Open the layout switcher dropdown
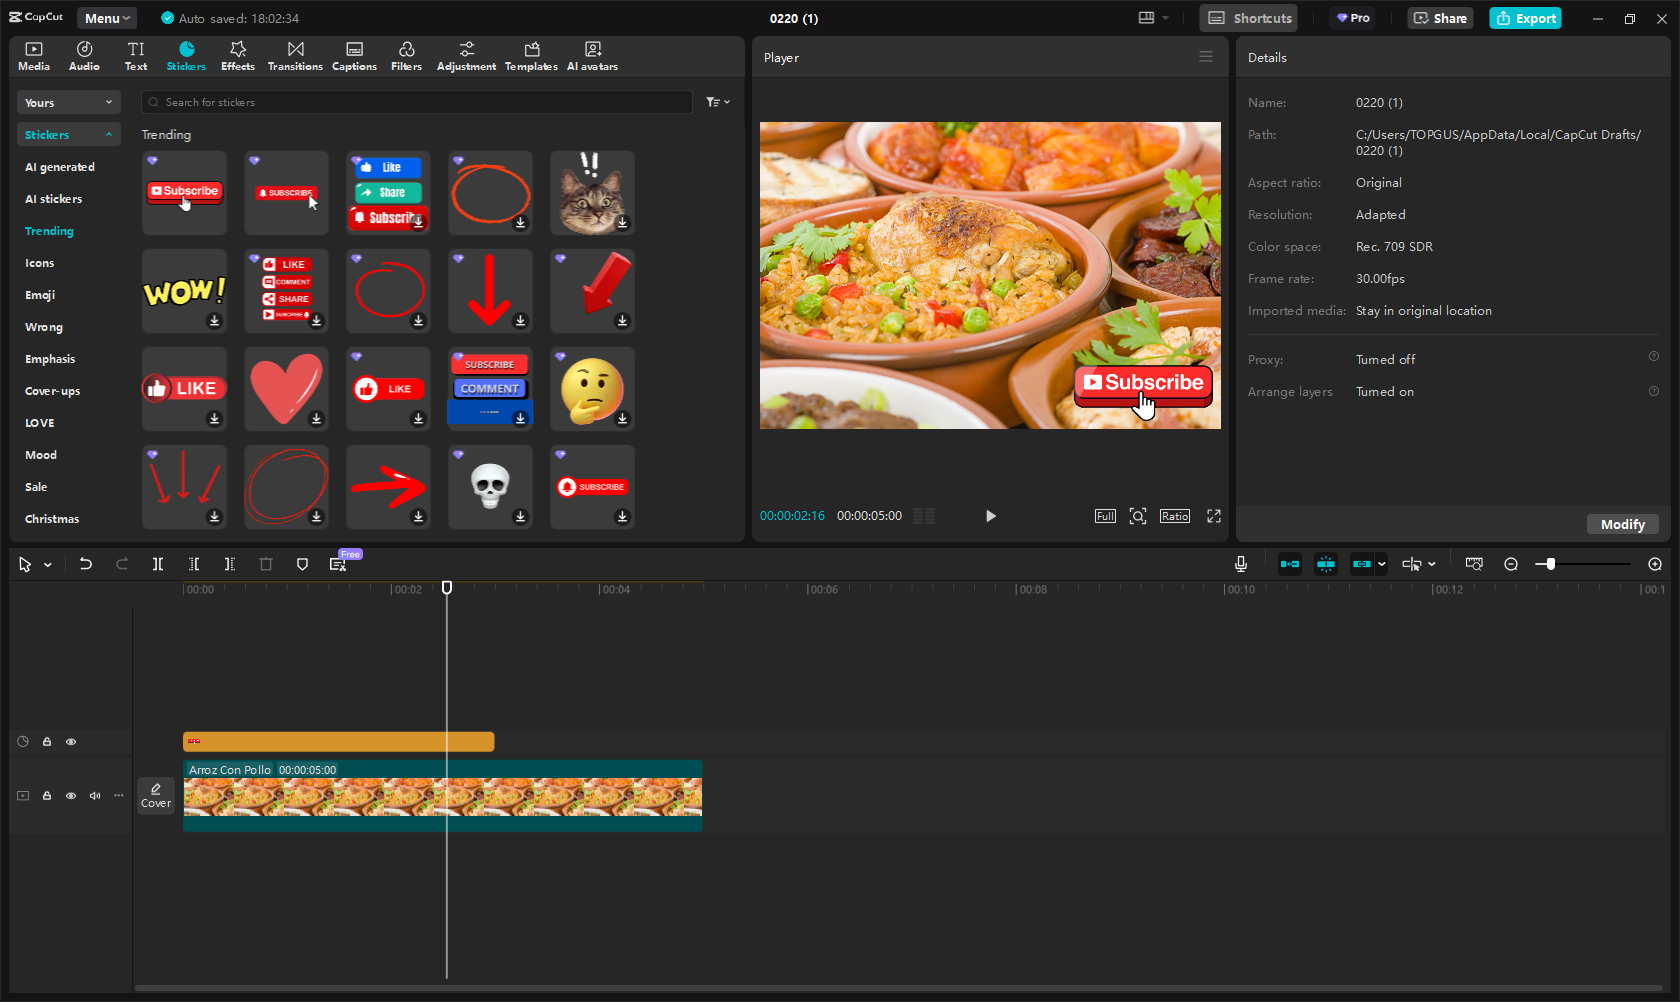 pyautogui.click(x=1153, y=18)
